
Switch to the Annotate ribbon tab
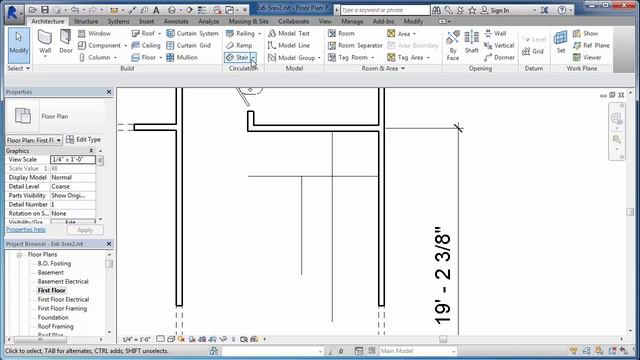coord(176,21)
